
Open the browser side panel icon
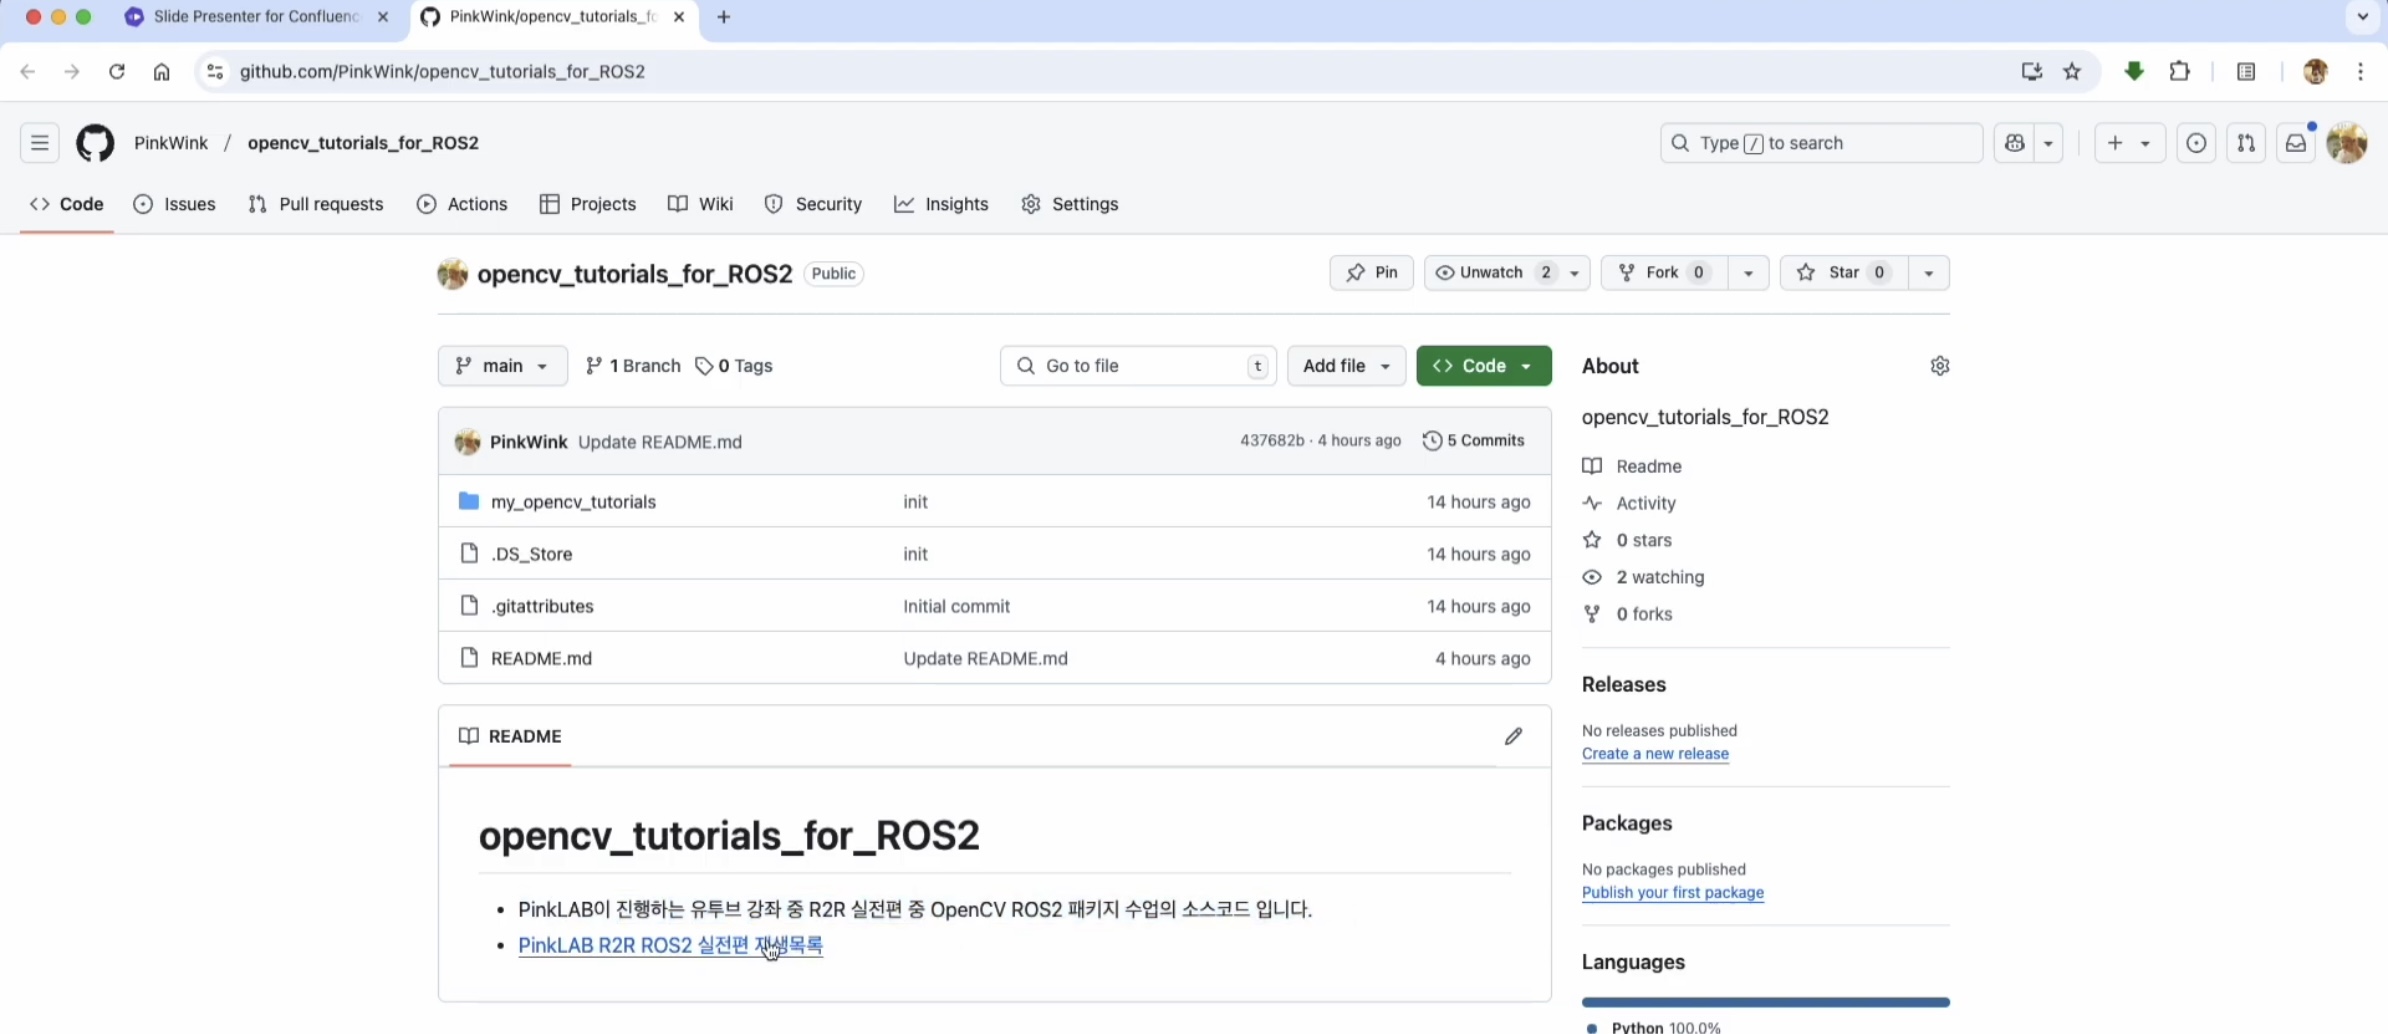coord(2246,72)
